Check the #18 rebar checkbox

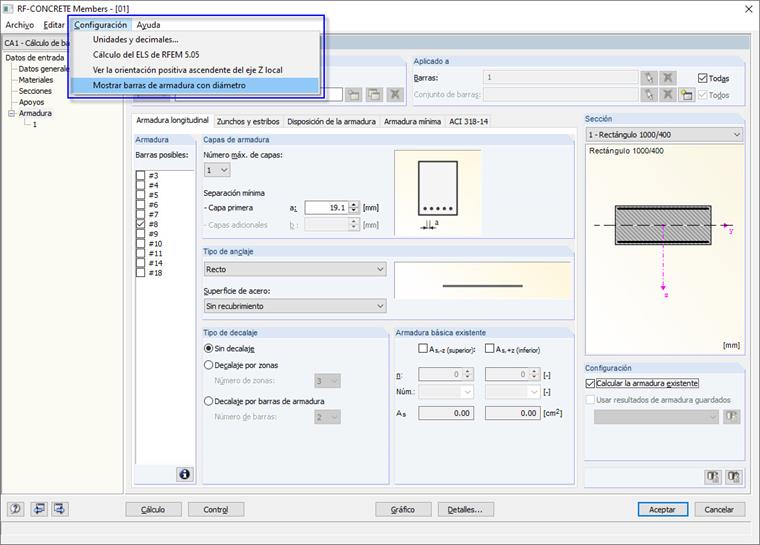141,272
